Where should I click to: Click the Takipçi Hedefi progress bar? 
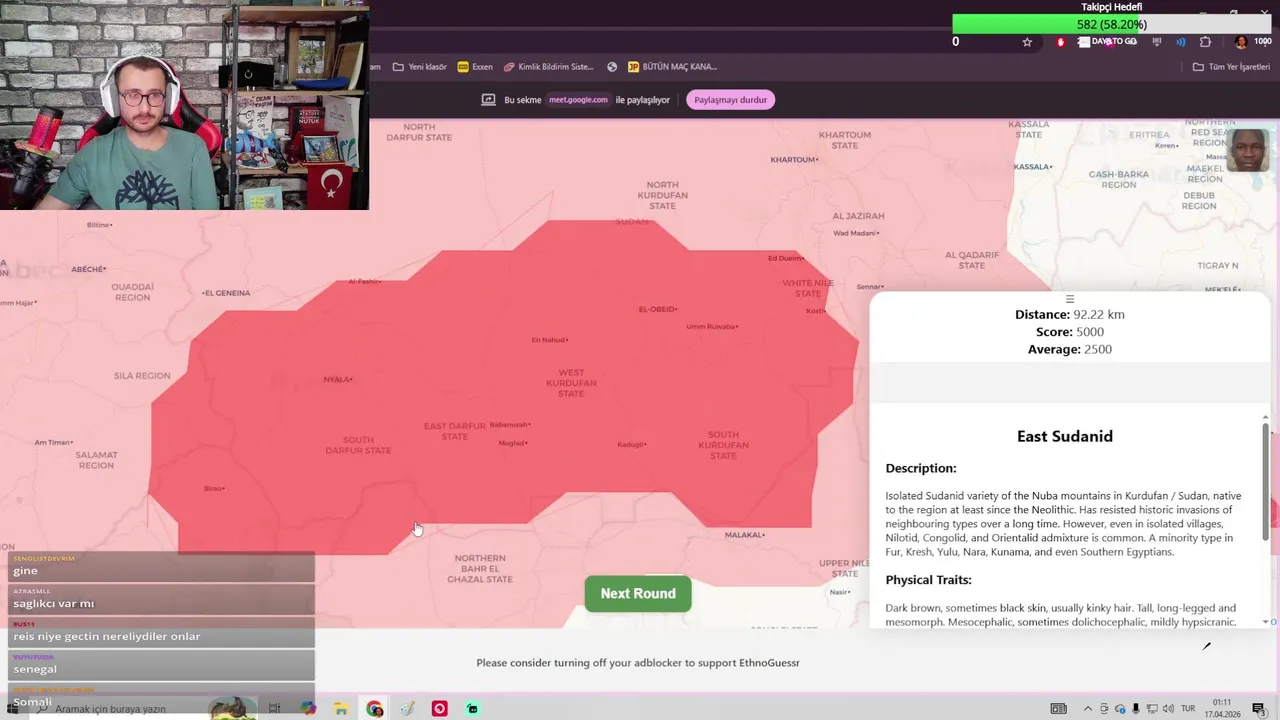(1111, 24)
